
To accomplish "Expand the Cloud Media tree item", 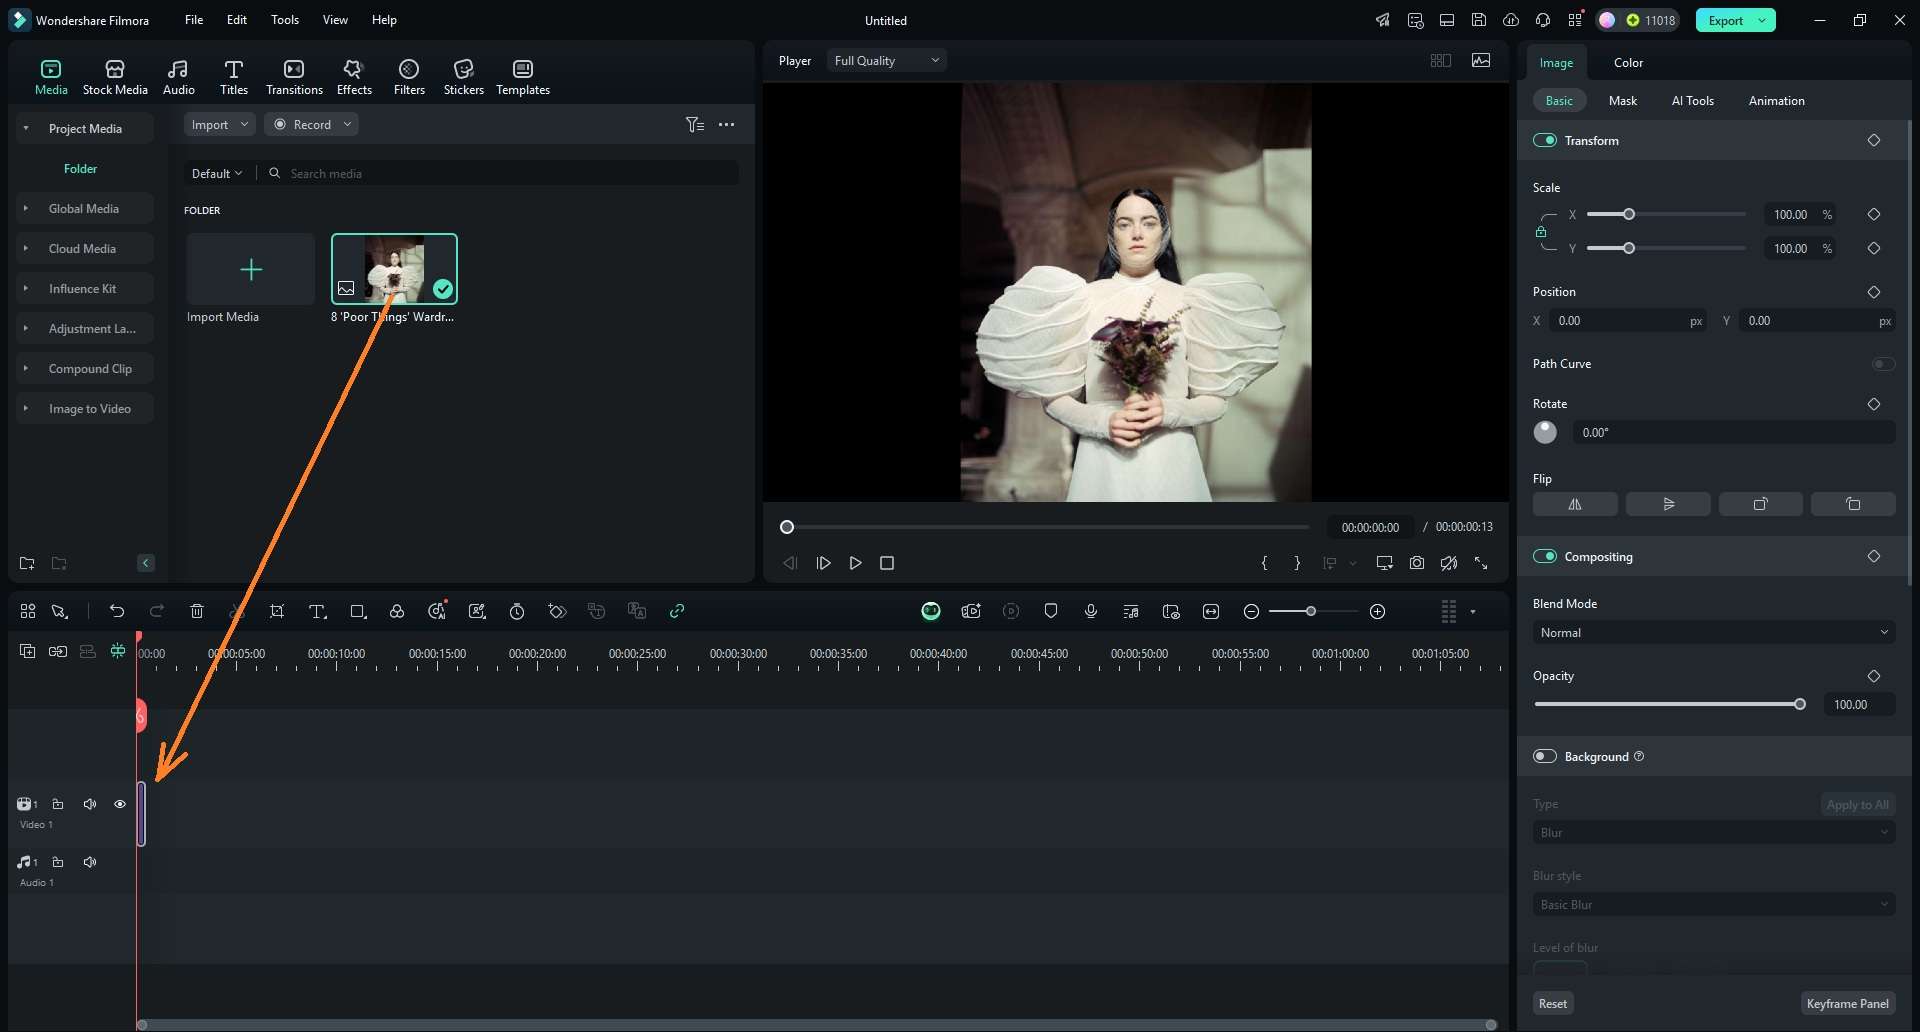I will point(26,249).
